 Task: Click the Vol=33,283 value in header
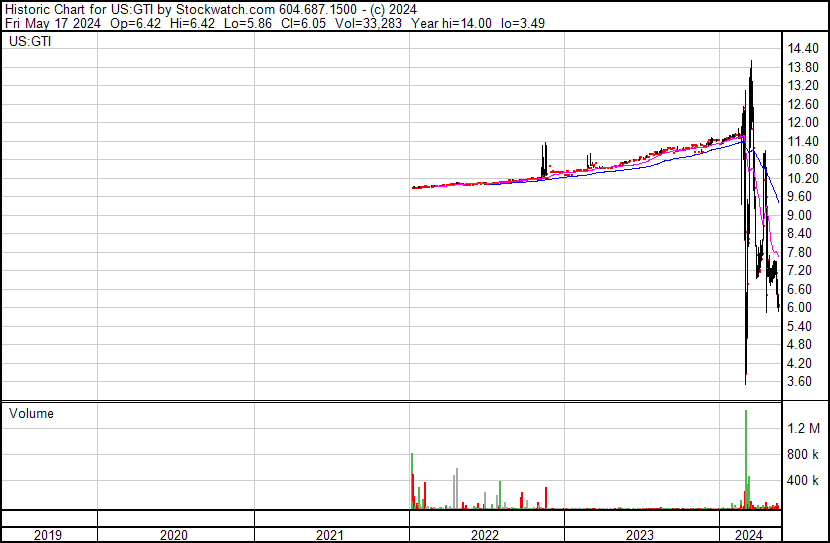(x=368, y=23)
